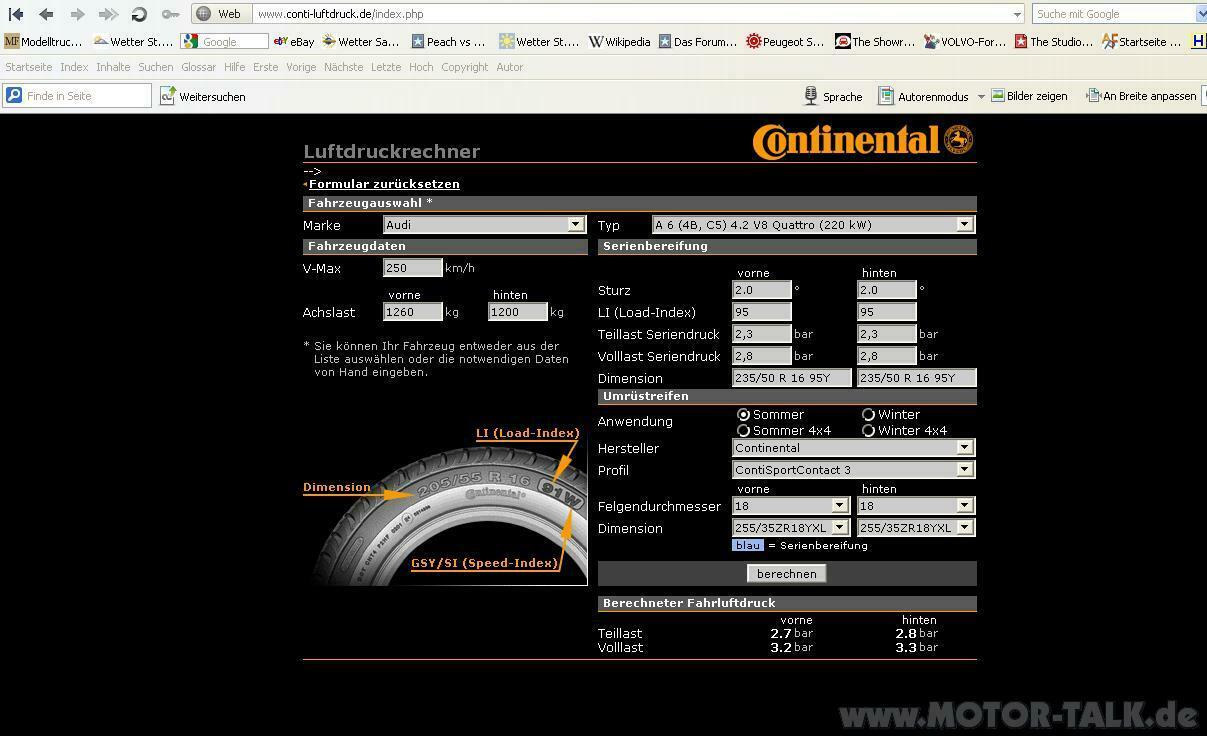Go back with the back arrow
This screenshot has height=736, width=1207.
coord(46,14)
